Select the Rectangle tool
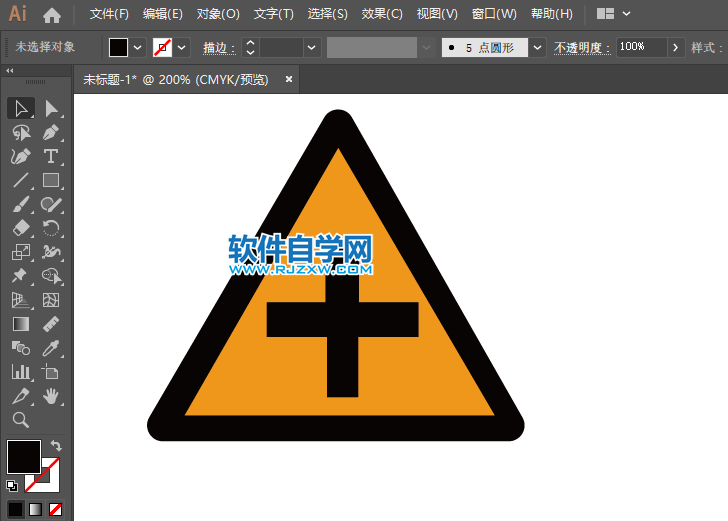The width and height of the screenshot is (728, 521). (x=51, y=181)
